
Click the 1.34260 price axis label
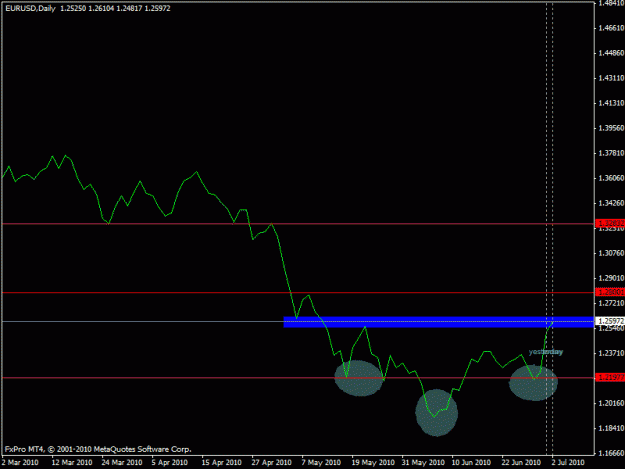tap(611, 203)
